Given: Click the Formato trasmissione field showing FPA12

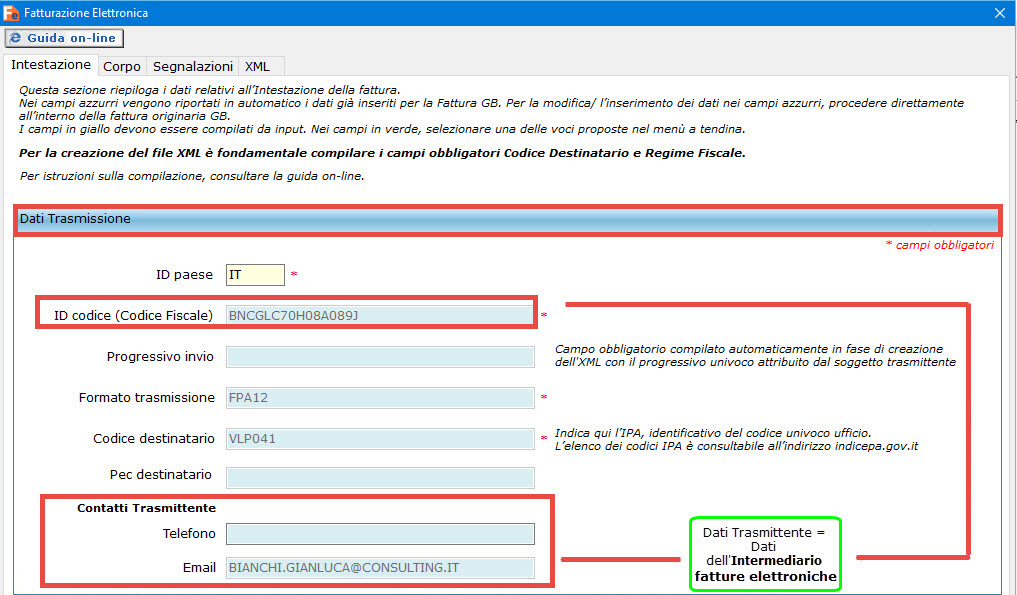Looking at the screenshot, I should pos(380,398).
